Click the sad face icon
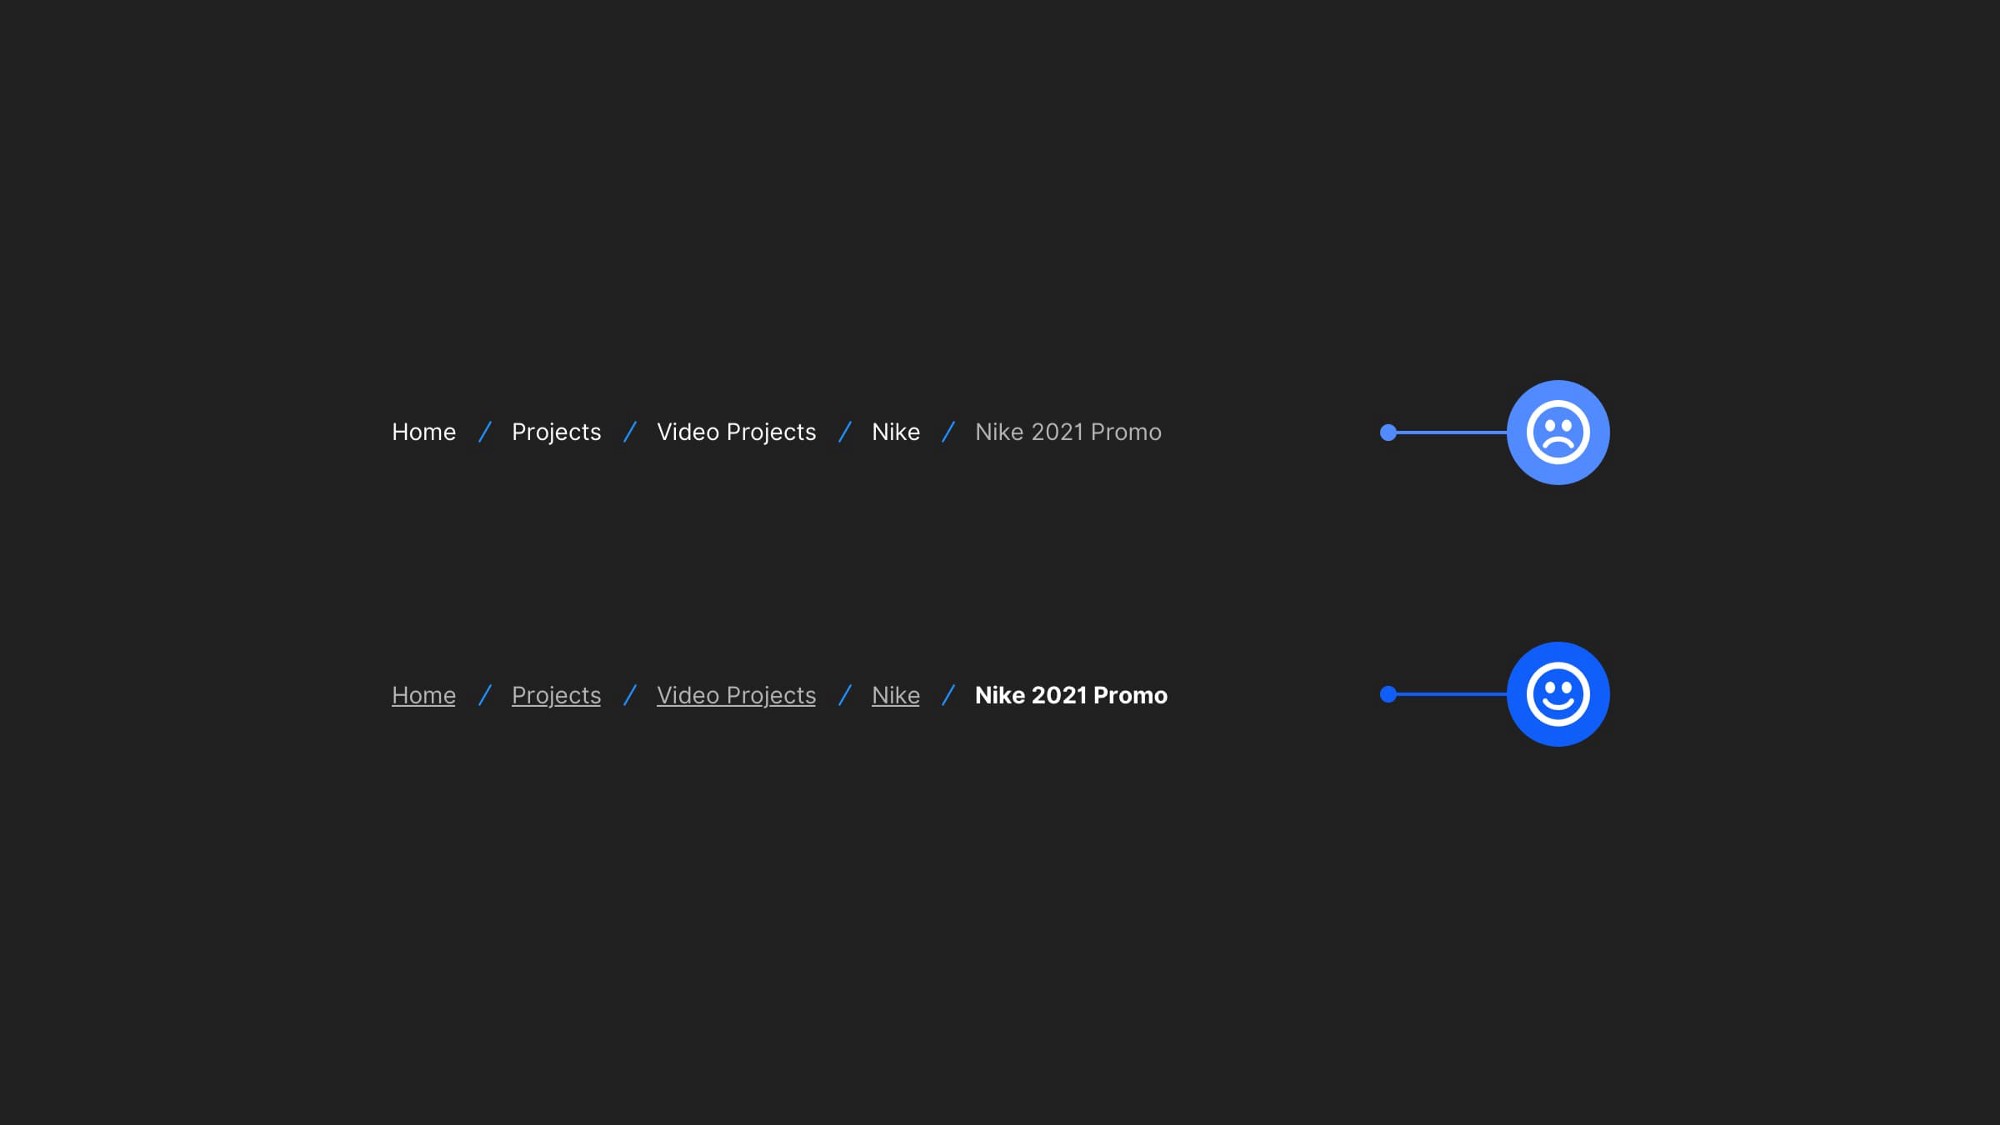 point(1557,432)
